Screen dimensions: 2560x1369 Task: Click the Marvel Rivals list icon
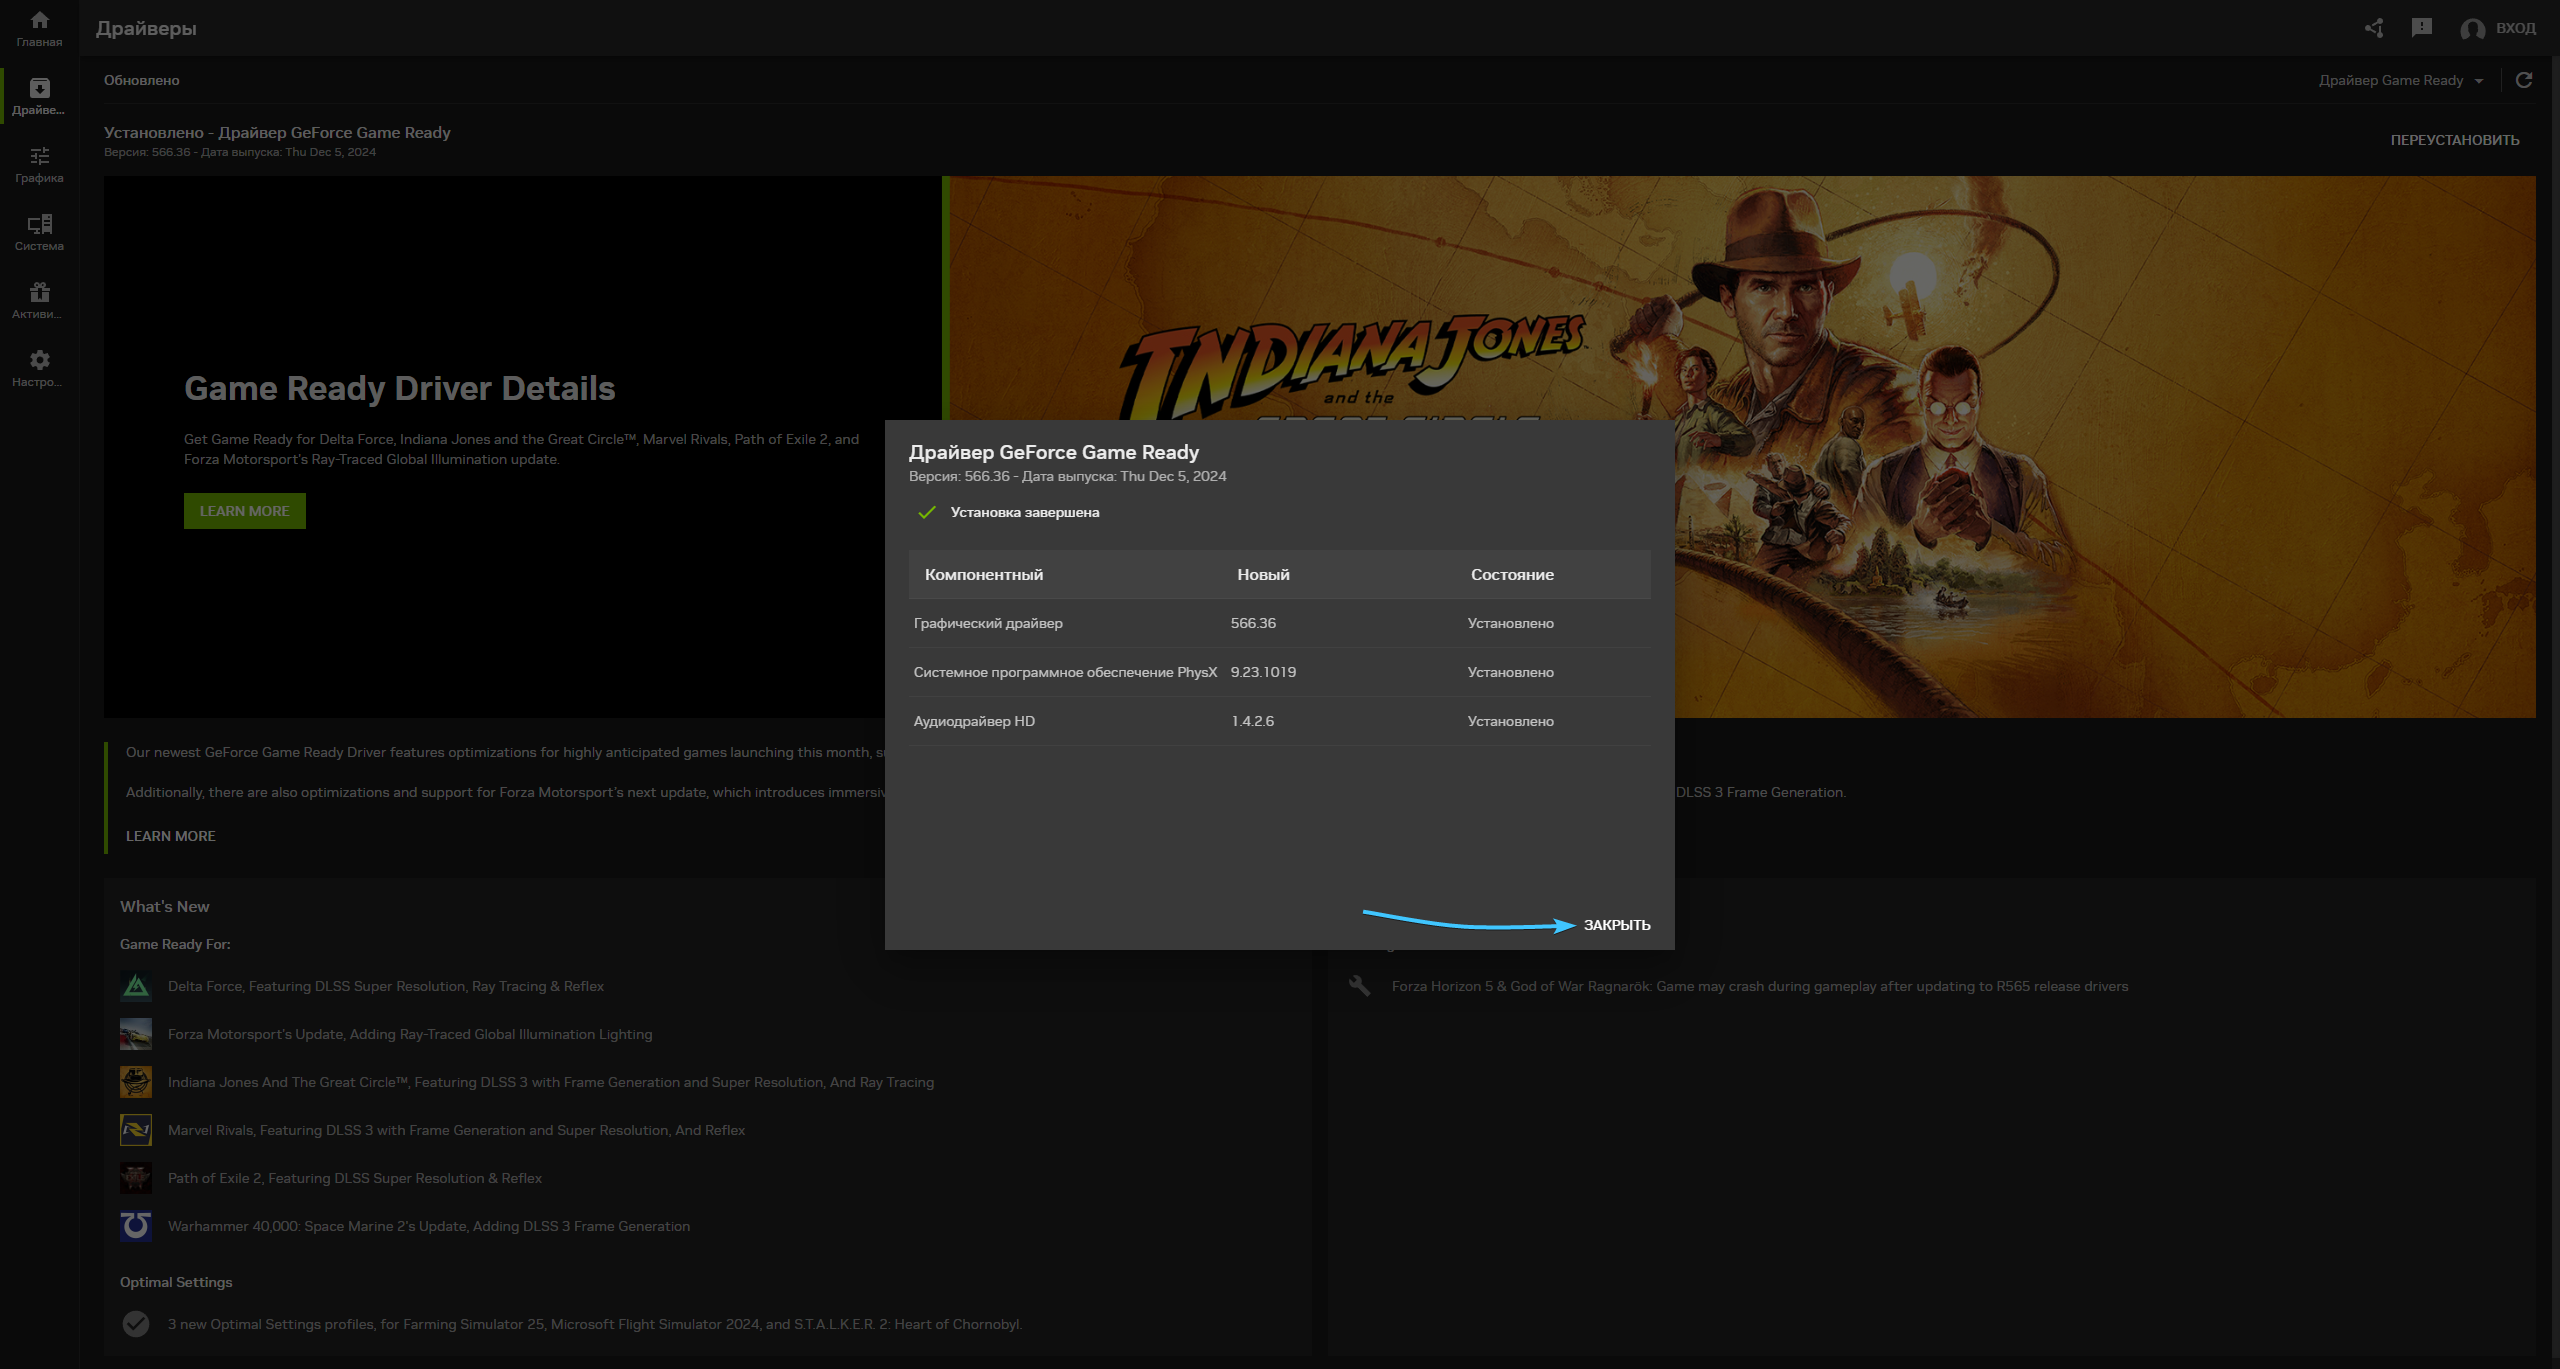(x=136, y=1130)
